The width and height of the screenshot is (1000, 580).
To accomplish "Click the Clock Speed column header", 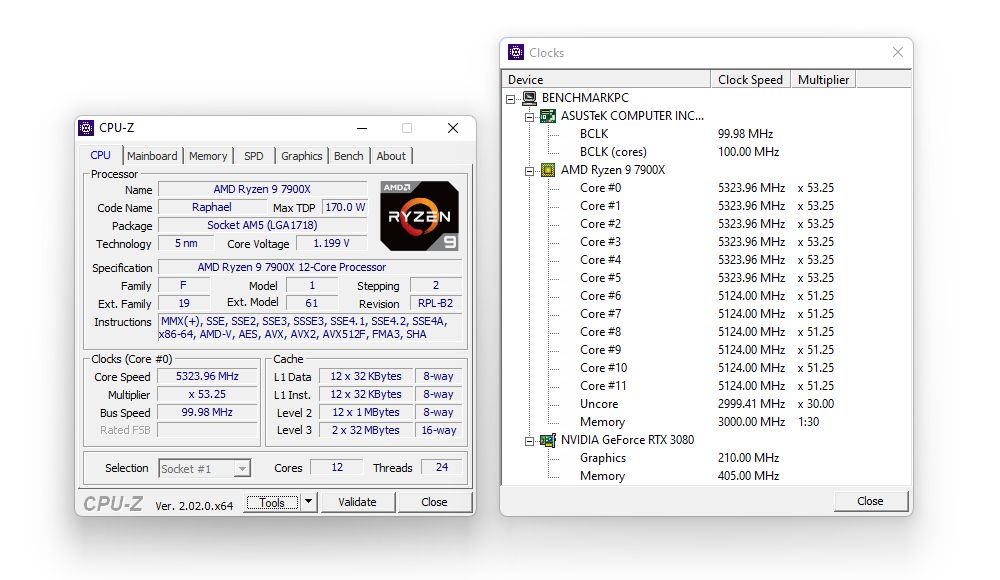I will point(751,79).
